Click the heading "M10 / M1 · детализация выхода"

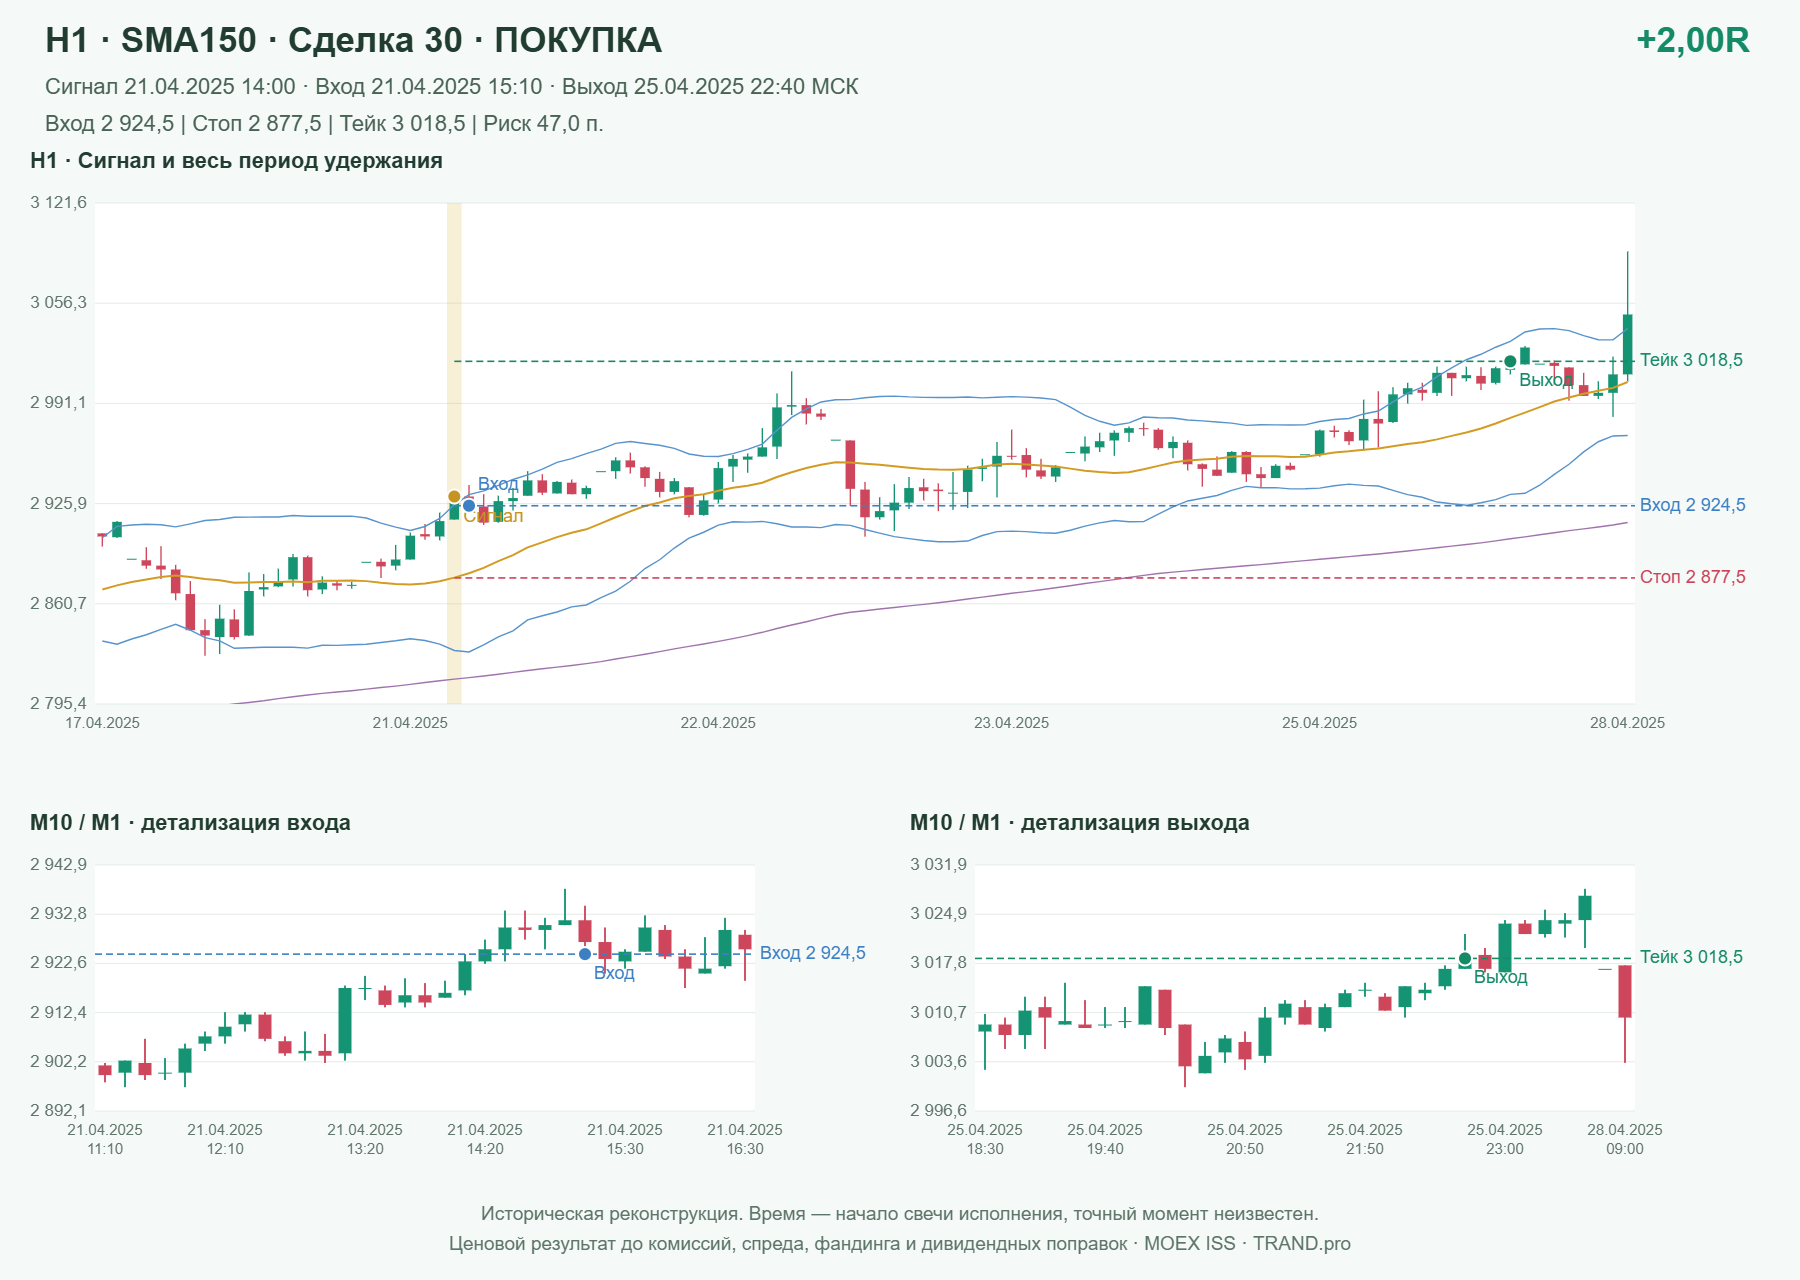1080,823
